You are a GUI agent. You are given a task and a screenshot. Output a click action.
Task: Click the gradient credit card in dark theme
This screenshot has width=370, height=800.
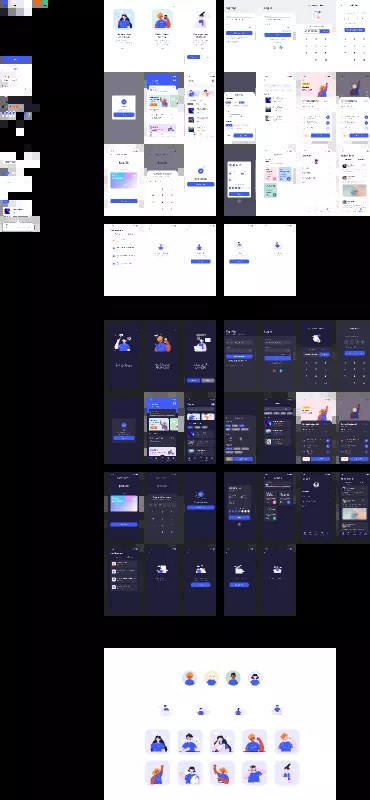point(124,504)
